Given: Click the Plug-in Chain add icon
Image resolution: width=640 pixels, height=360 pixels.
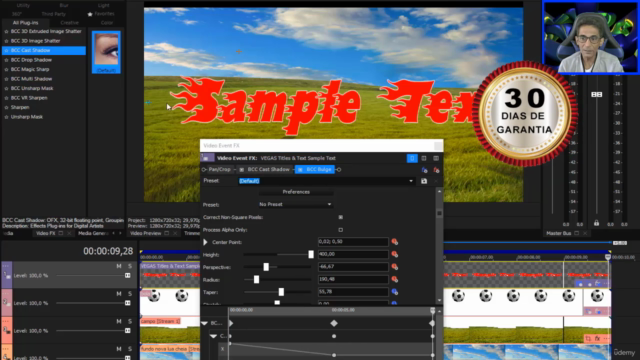Looking at the screenshot, I should 424,170.
